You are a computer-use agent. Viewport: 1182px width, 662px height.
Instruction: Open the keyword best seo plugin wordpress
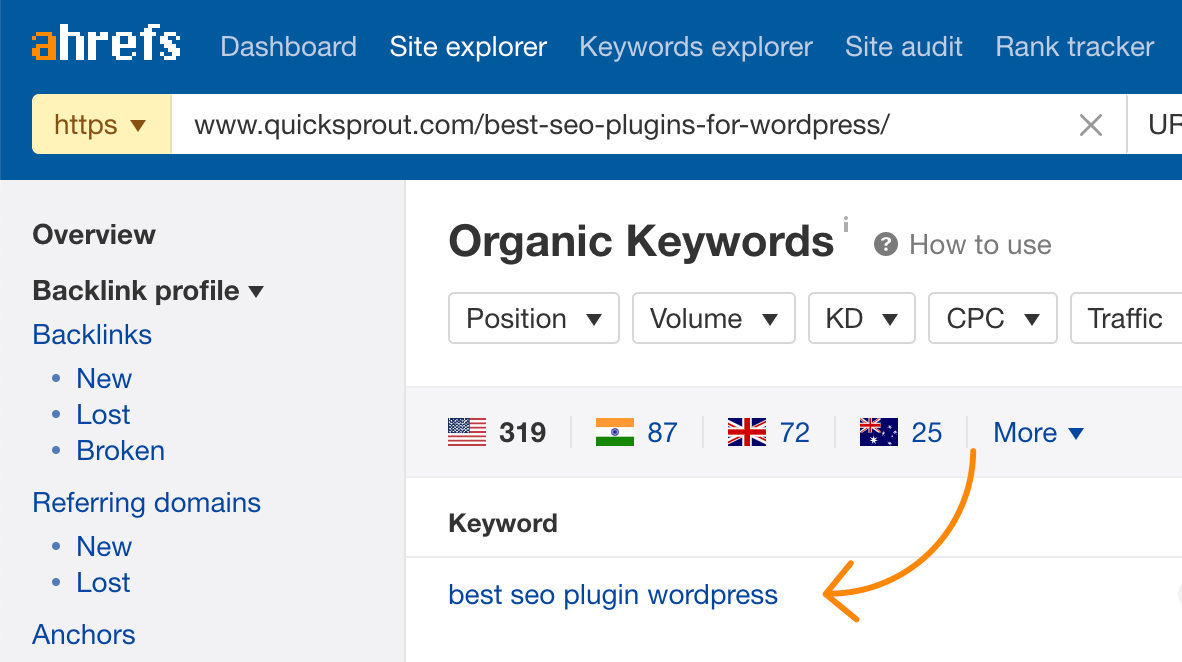(x=613, y=594)
